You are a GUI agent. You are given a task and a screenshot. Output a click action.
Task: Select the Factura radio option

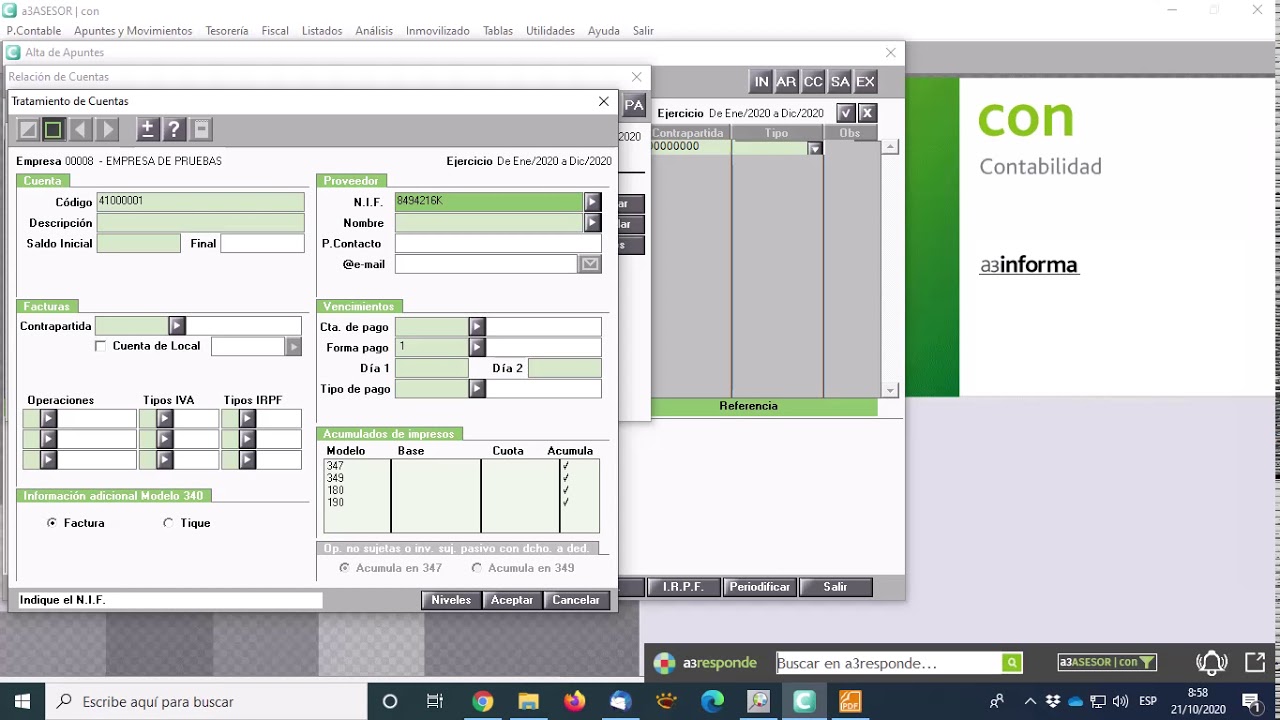52,523
